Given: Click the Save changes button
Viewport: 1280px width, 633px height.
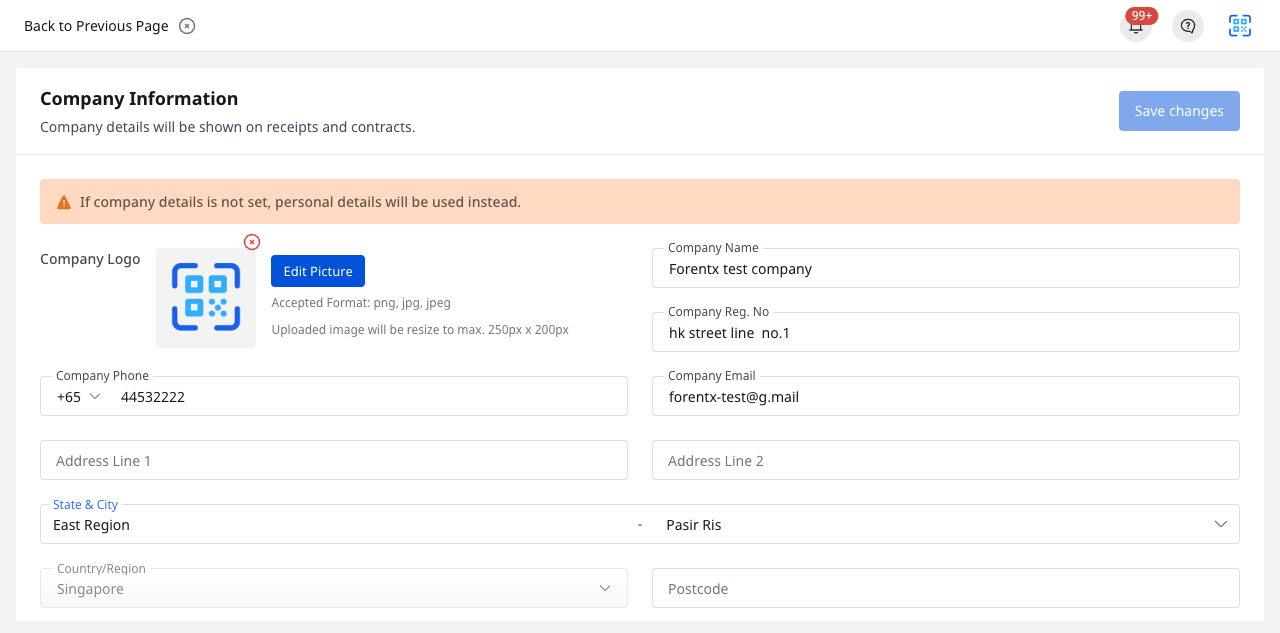Looking at the screenshot, I should click(x=1179, y=111).
